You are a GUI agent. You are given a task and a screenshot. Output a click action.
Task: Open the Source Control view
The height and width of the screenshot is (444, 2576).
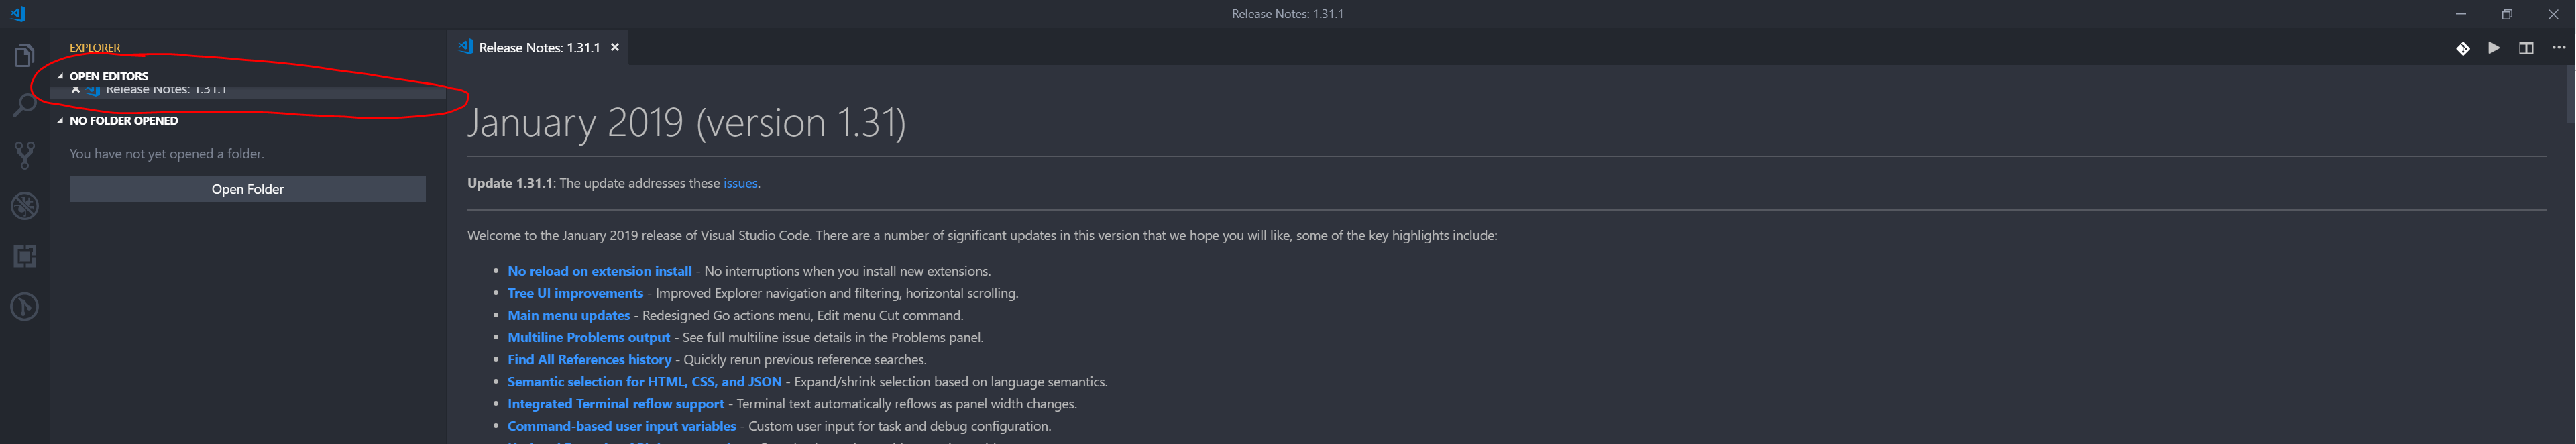[24, 155]
